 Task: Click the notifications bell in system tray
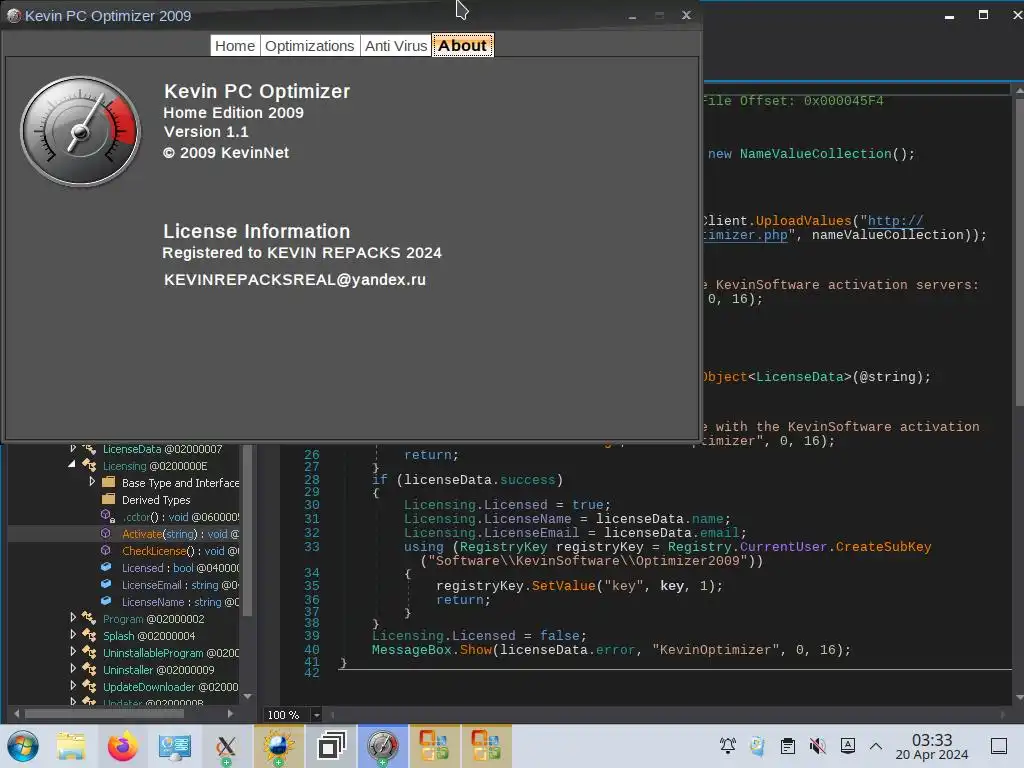(x=728, y=746)
